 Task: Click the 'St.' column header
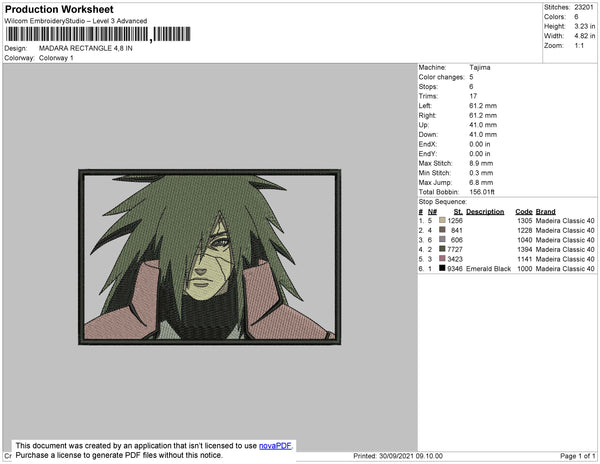458,212
